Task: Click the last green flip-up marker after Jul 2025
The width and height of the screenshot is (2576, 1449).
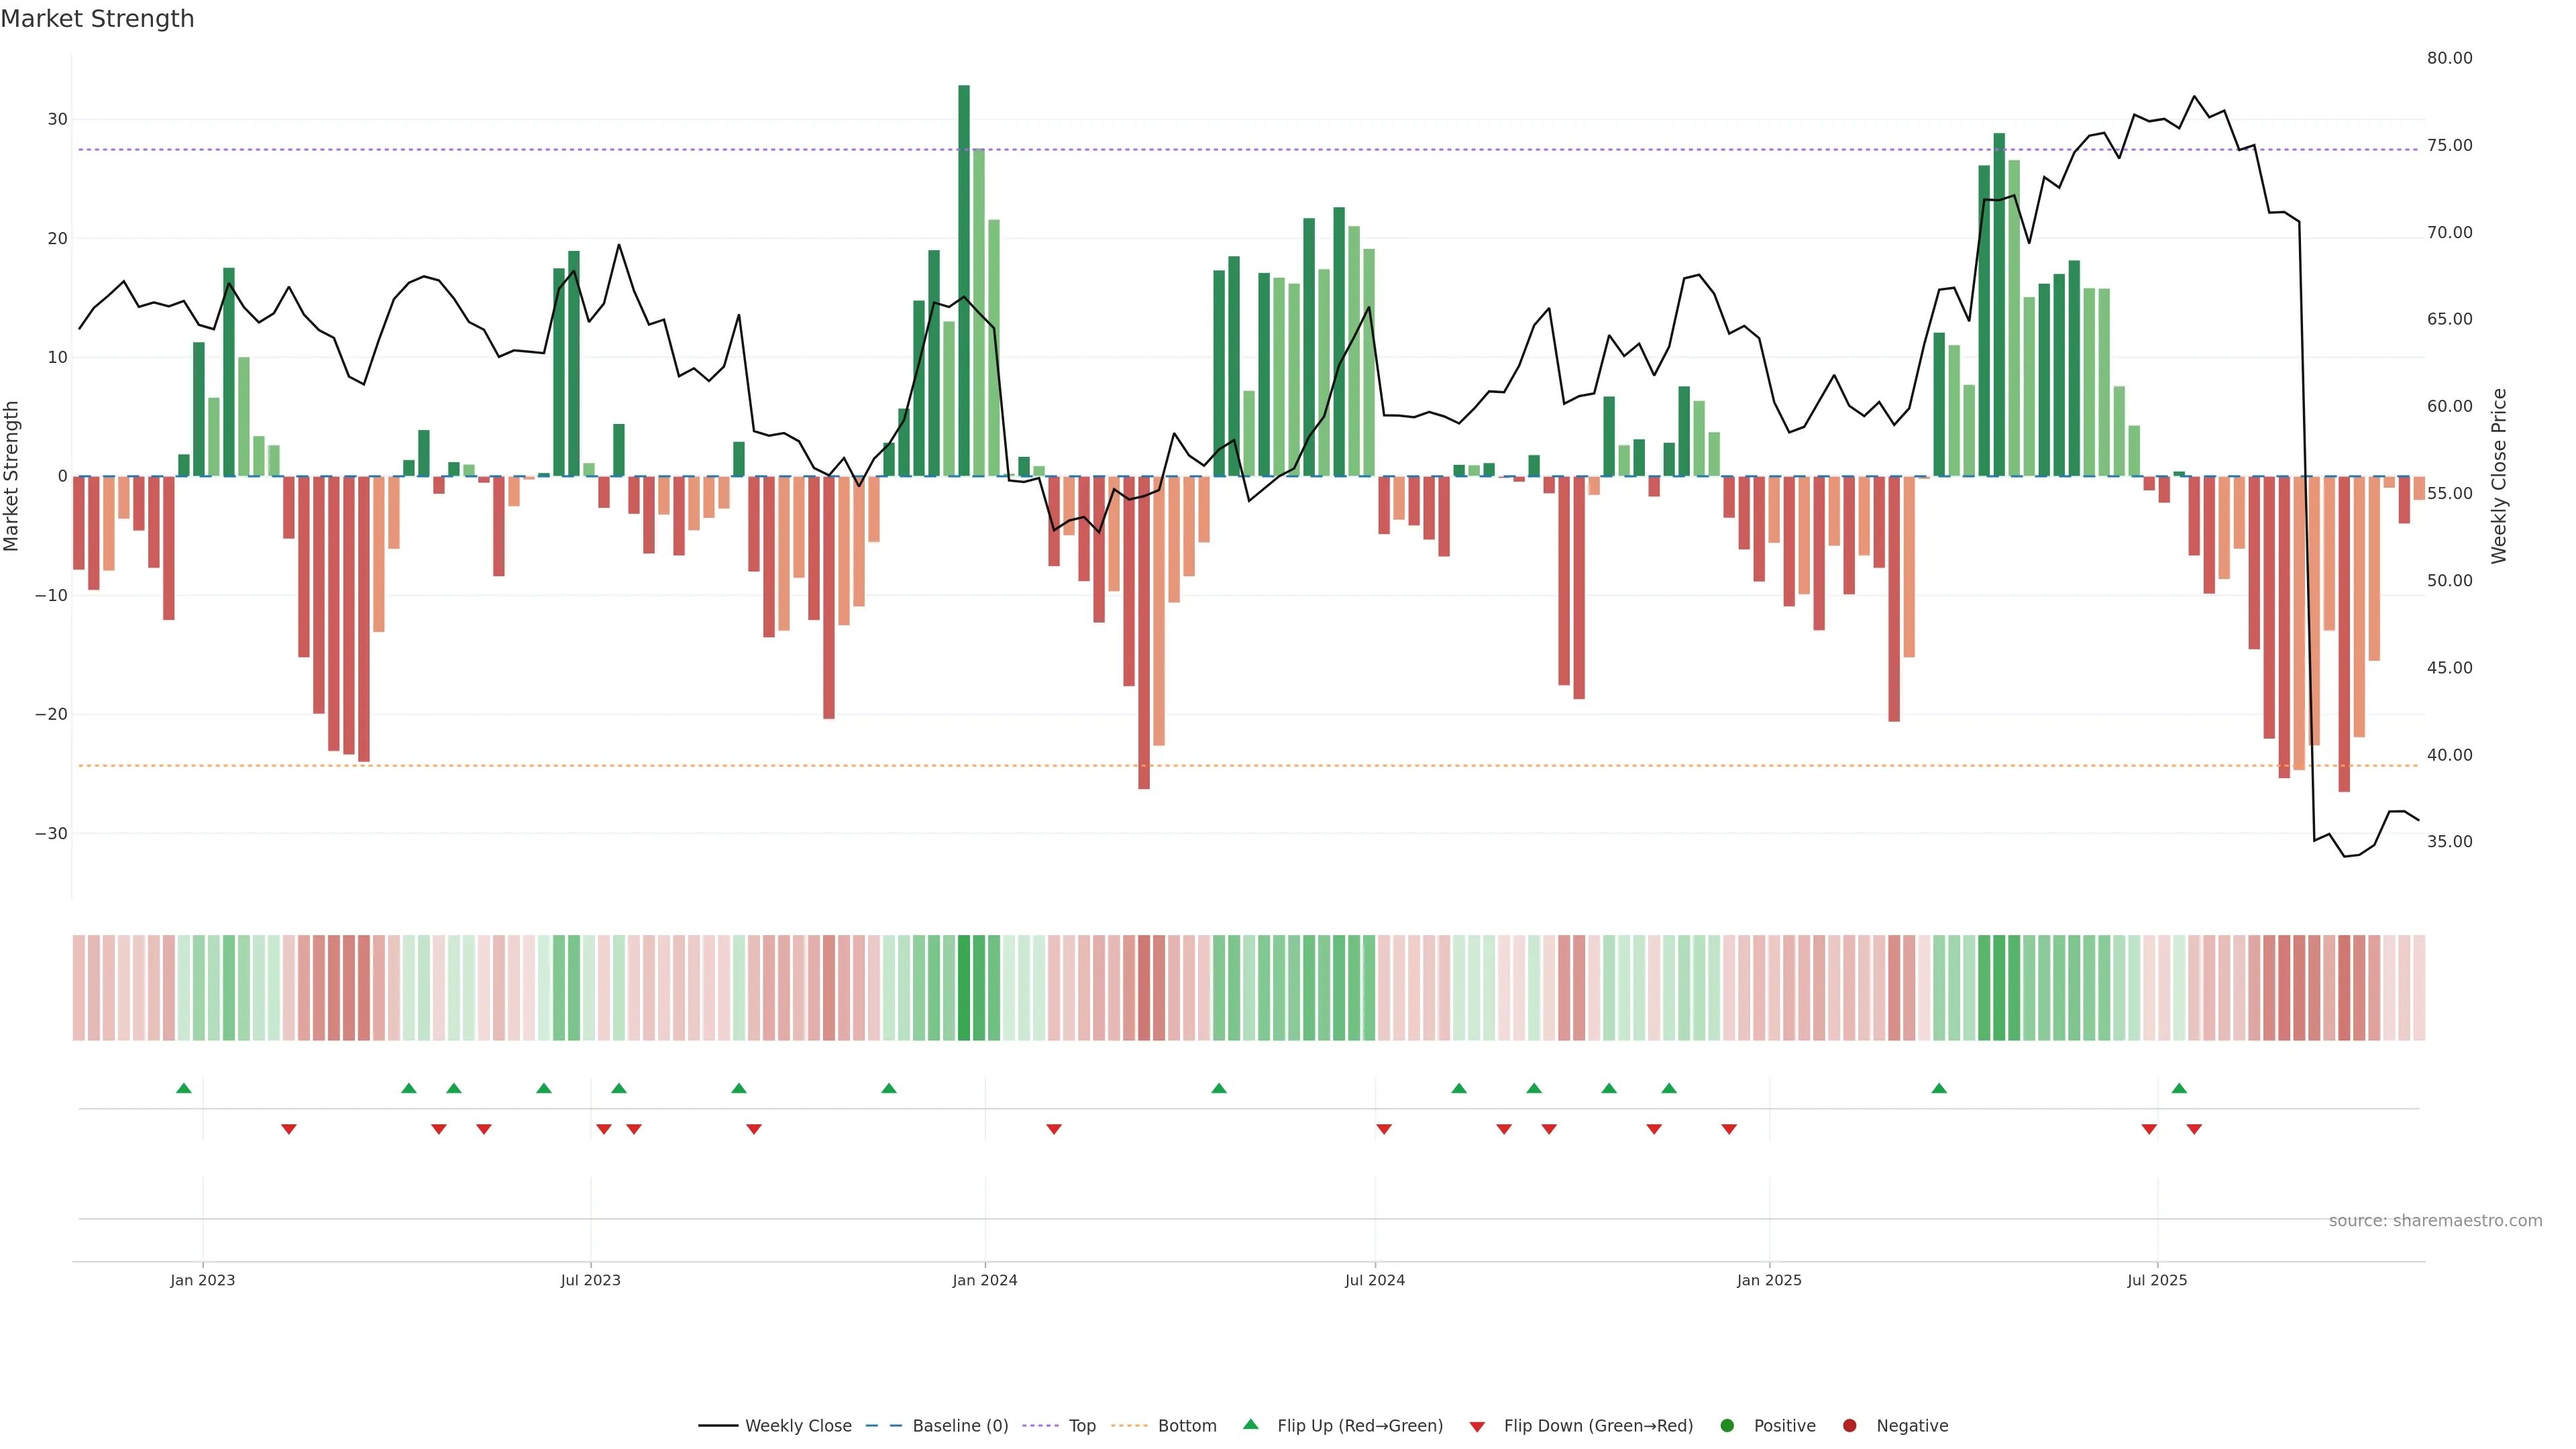Action: 2179,1088
